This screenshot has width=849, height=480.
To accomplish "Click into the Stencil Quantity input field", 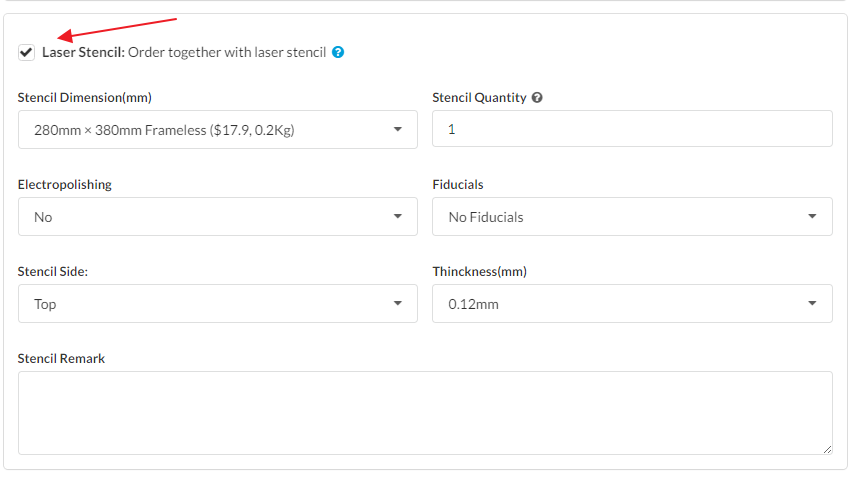I will pos(631,129).
